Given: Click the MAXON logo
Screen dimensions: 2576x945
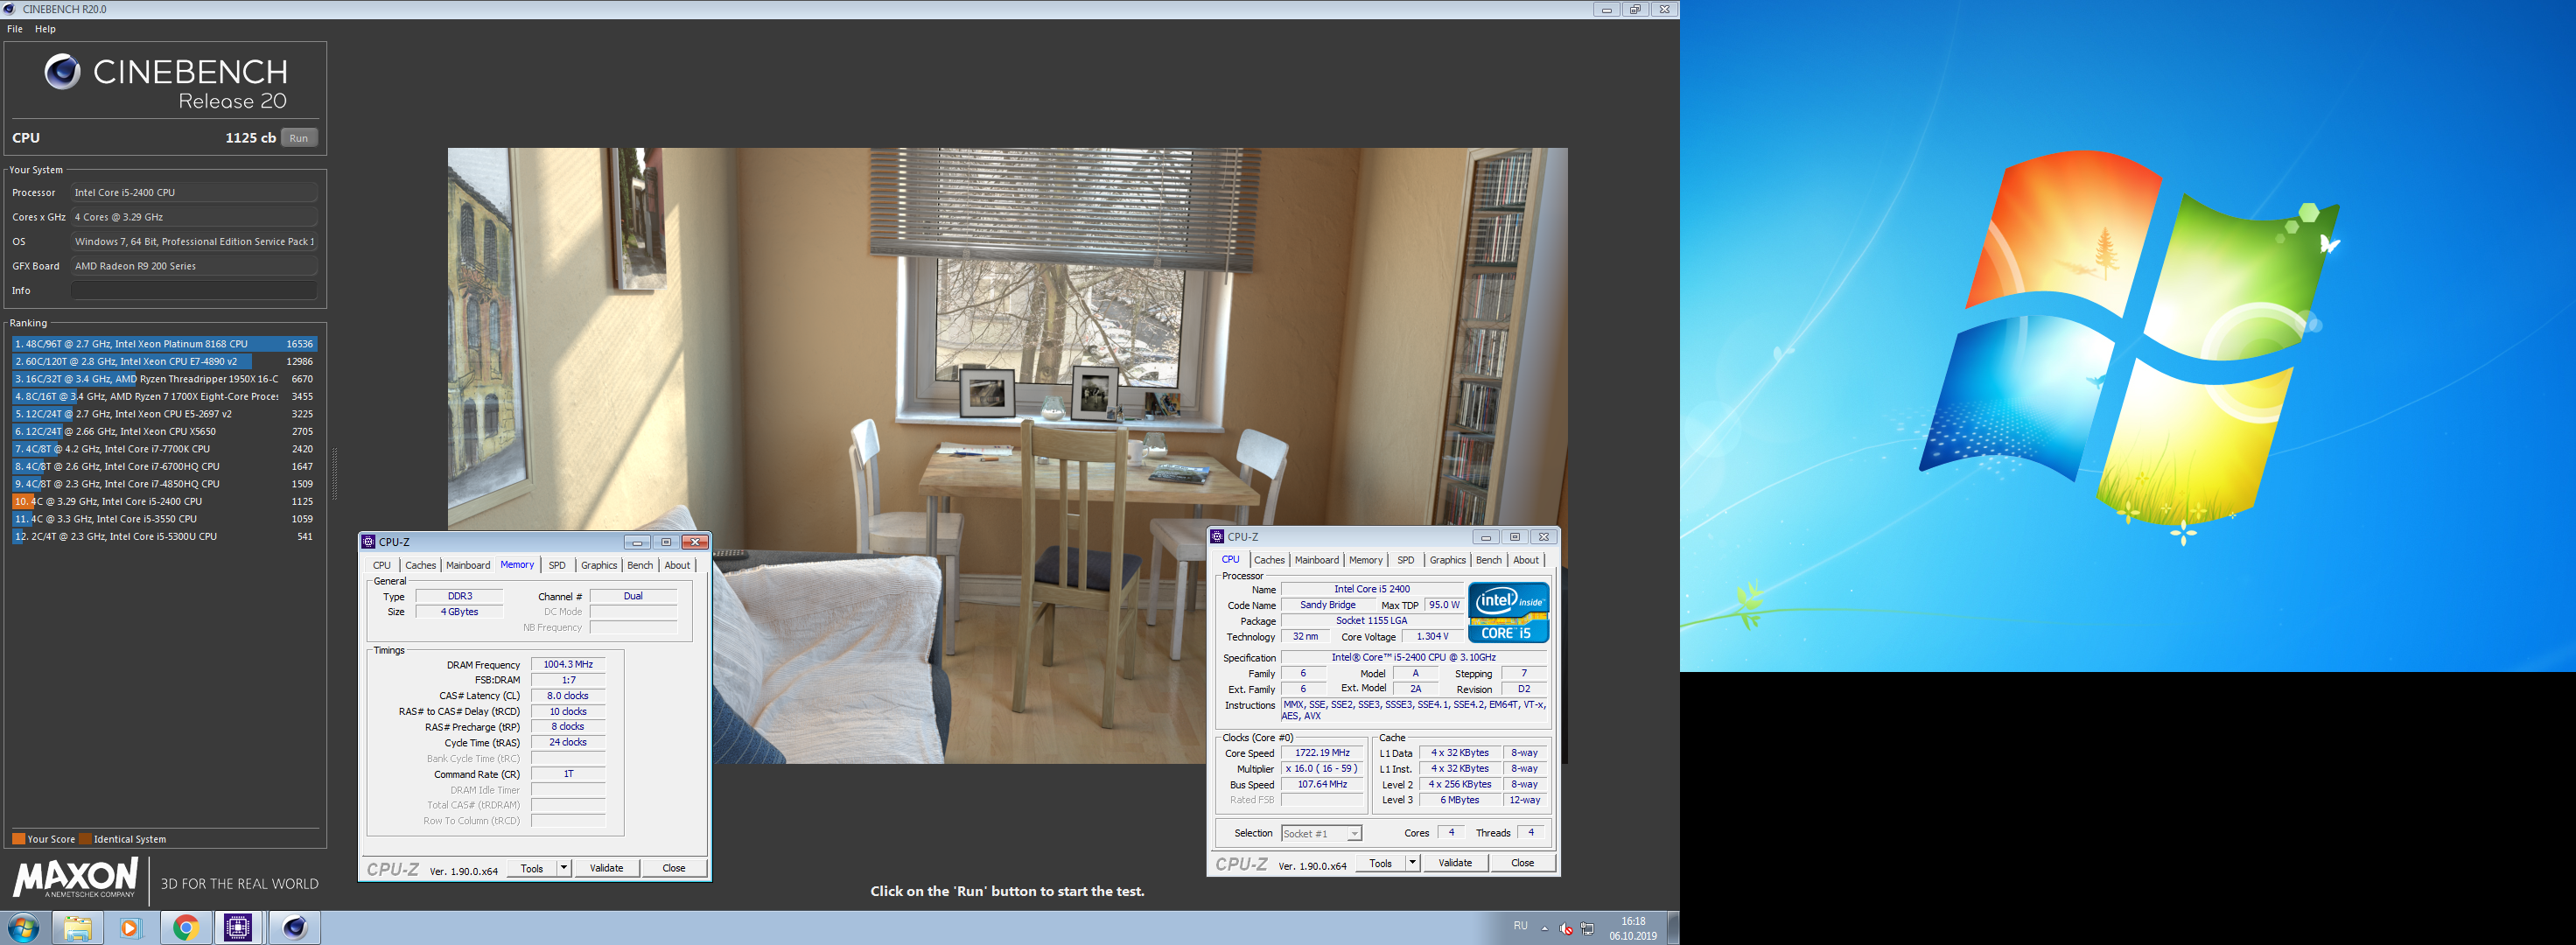Looking at the screenshot, I should (75, 878).
